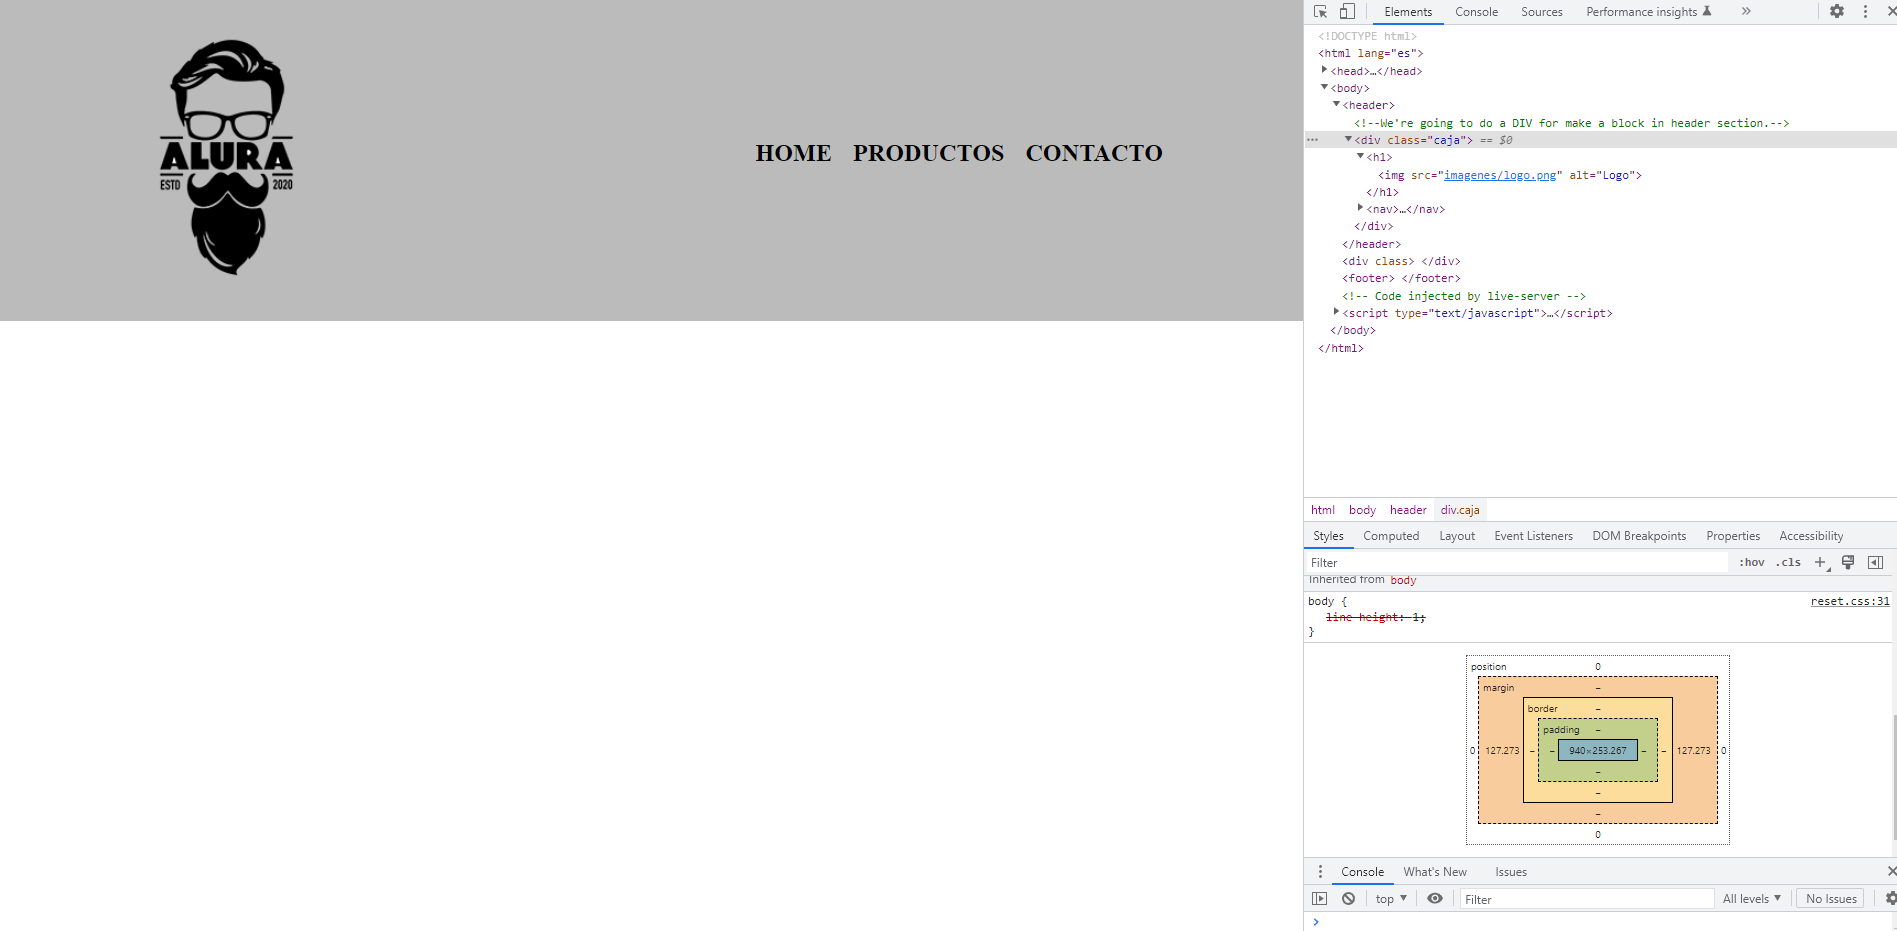Toggle element rendering emulations paintbrush icon
Screen dimensions: 1897x931
point(1848,563)
